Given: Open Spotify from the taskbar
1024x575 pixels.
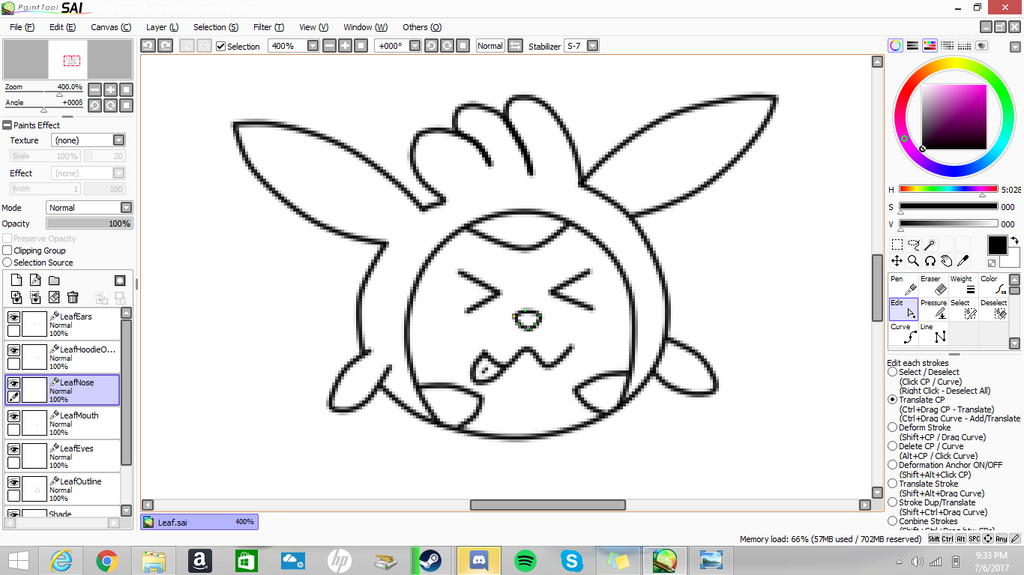Looking at the screenshot, I should pos(525,561).
